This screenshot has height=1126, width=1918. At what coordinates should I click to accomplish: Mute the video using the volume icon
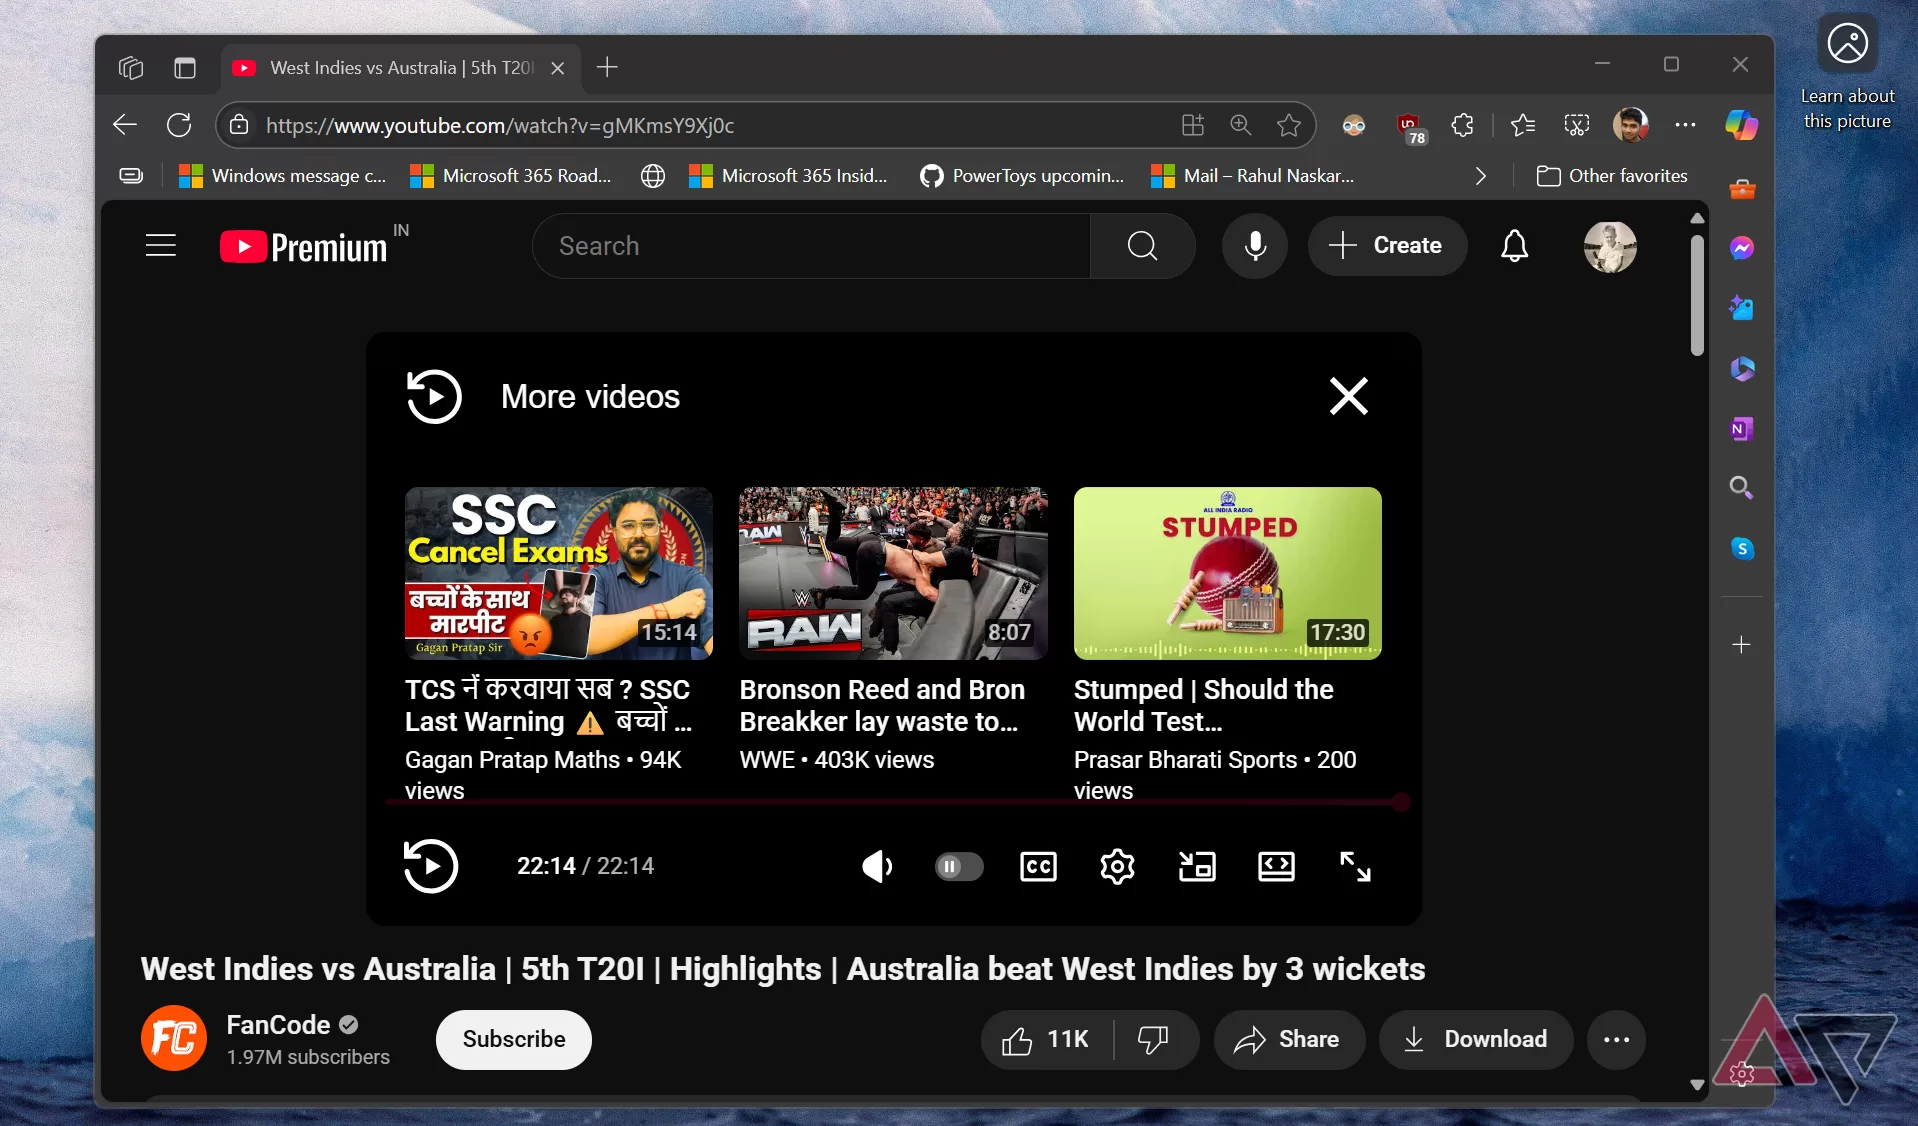pyautogui.click(x=876, y=866)
